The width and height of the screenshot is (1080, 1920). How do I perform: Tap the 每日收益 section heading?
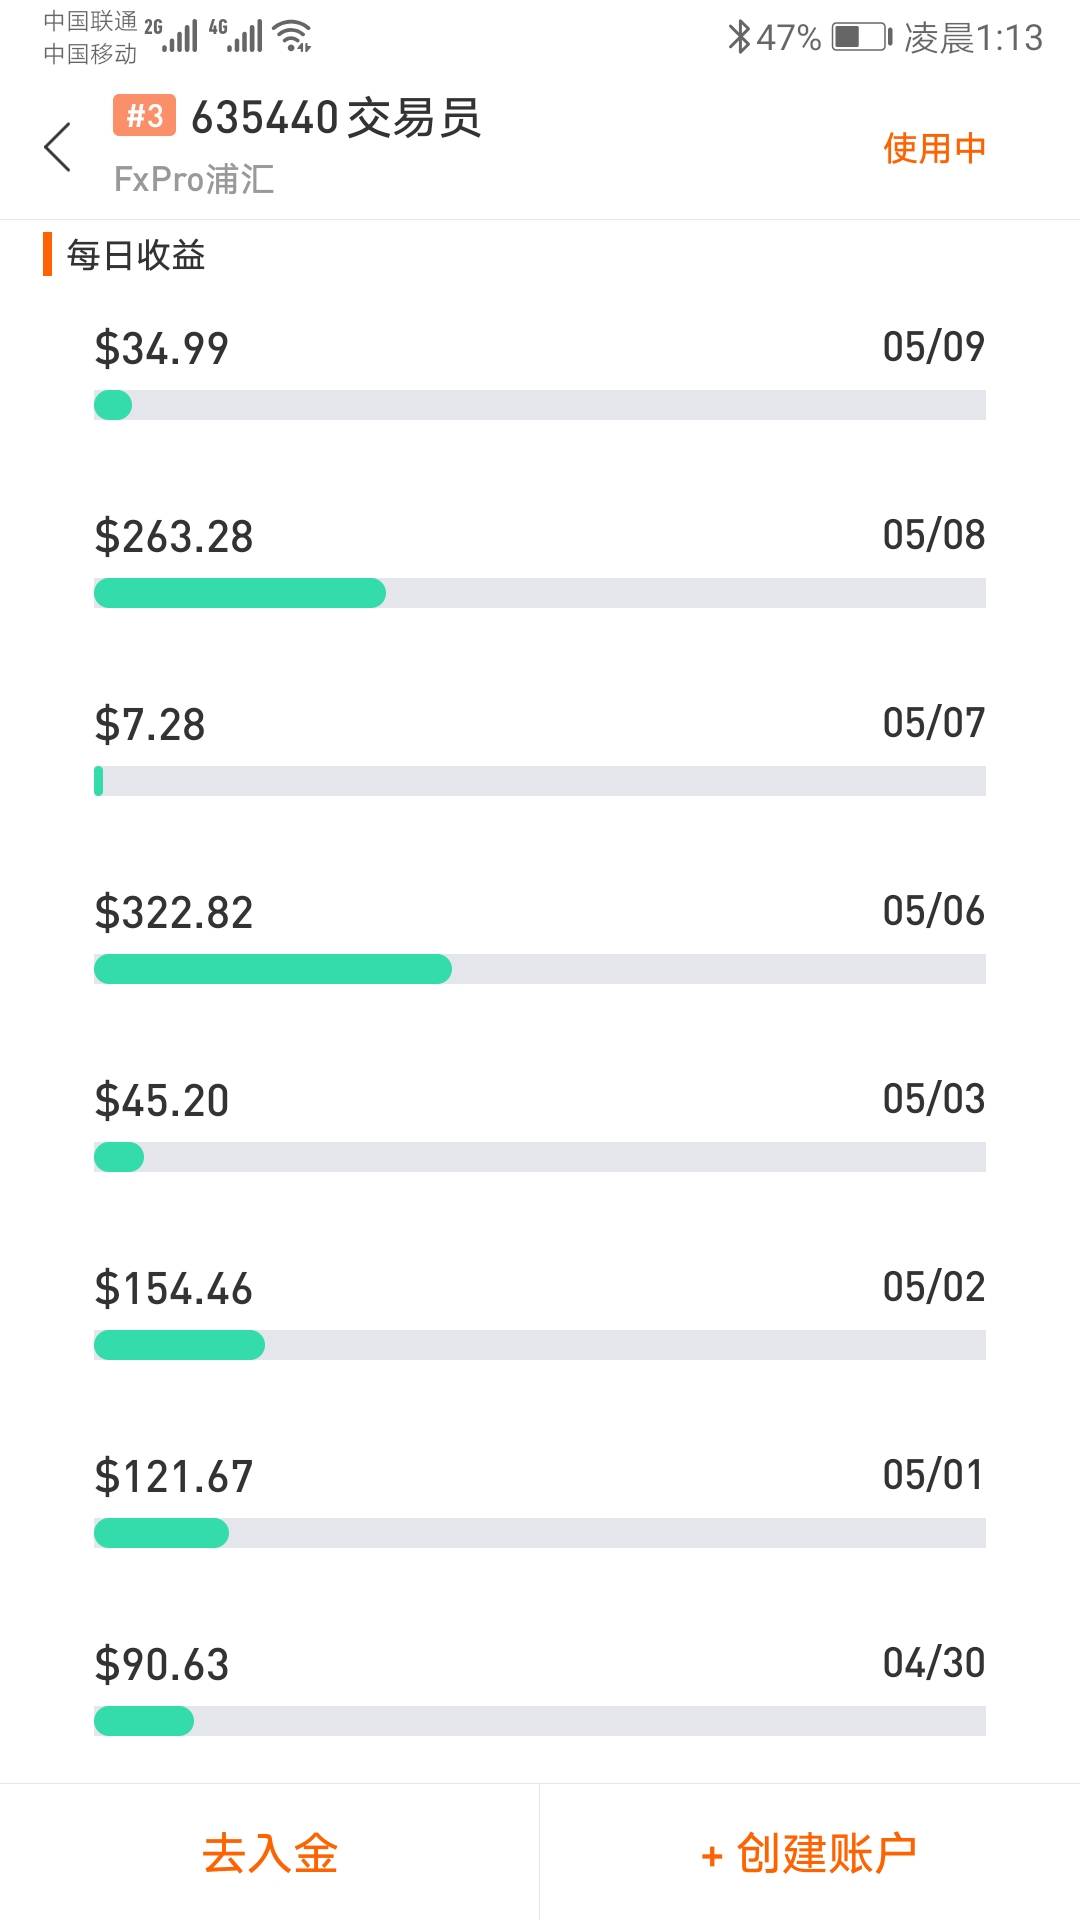136,255
